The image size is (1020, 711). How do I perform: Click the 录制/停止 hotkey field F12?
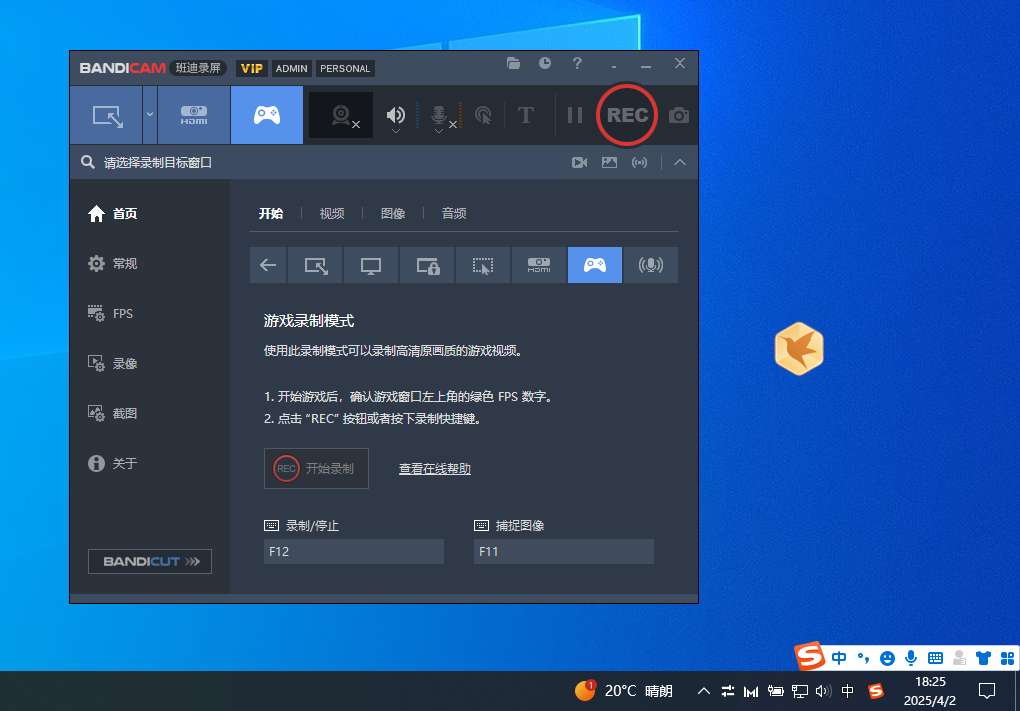click(354, 552)
